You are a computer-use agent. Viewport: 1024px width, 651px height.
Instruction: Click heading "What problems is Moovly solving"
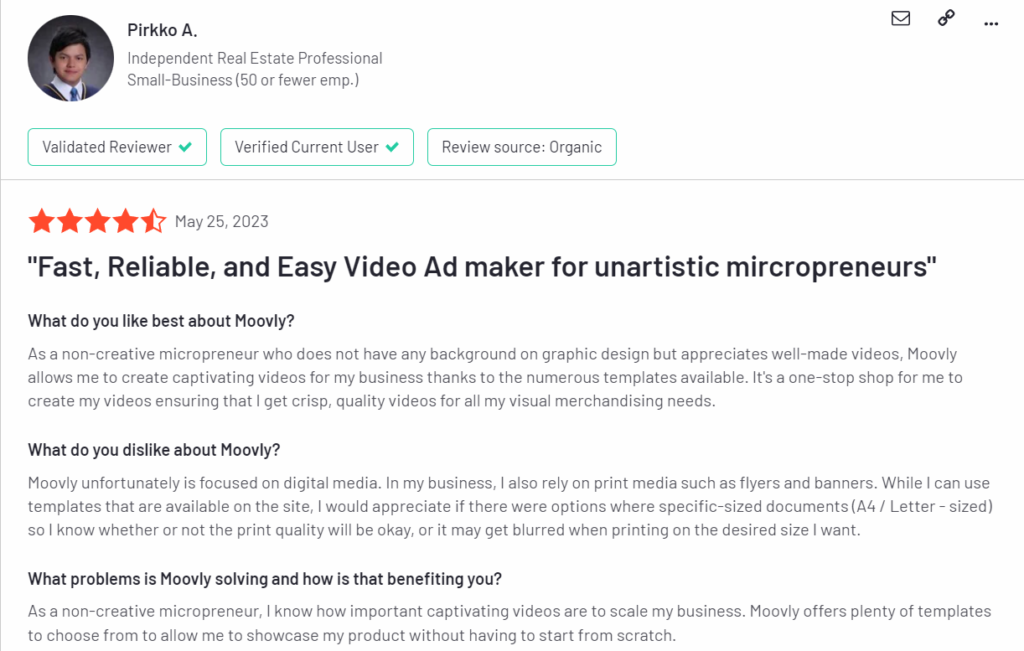click(264, 579)
